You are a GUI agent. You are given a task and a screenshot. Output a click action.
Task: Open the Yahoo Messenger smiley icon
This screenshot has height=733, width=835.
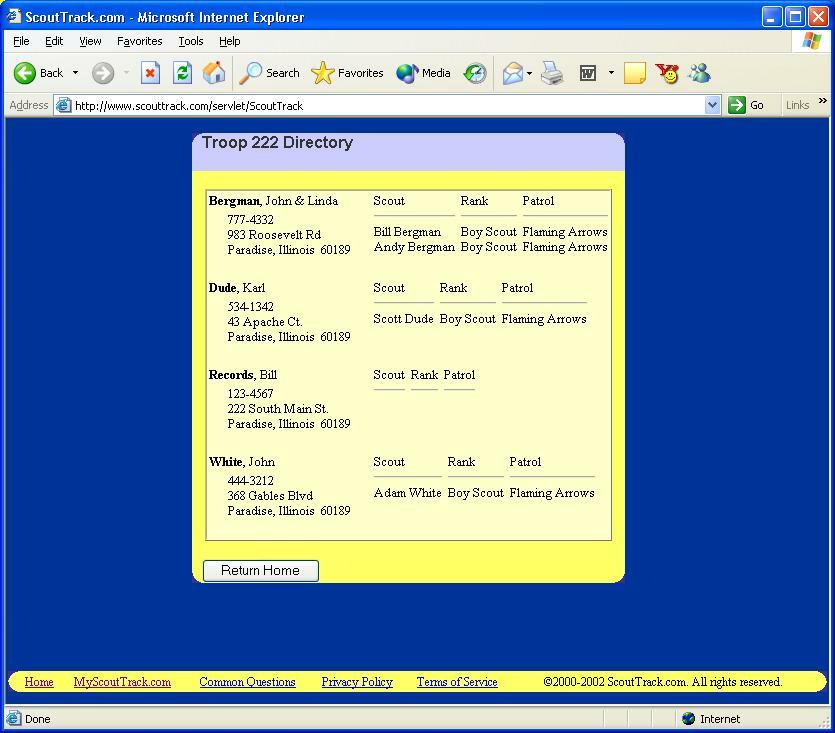point(667,73)
